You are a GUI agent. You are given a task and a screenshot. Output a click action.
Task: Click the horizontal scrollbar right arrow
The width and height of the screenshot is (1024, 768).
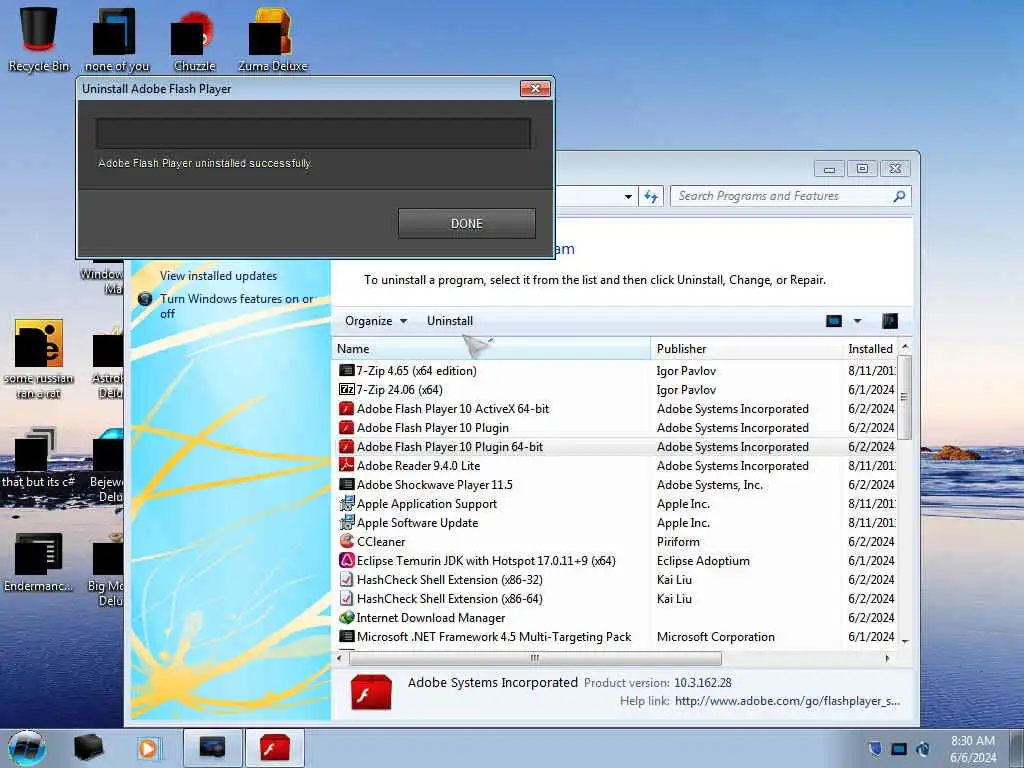887,658
